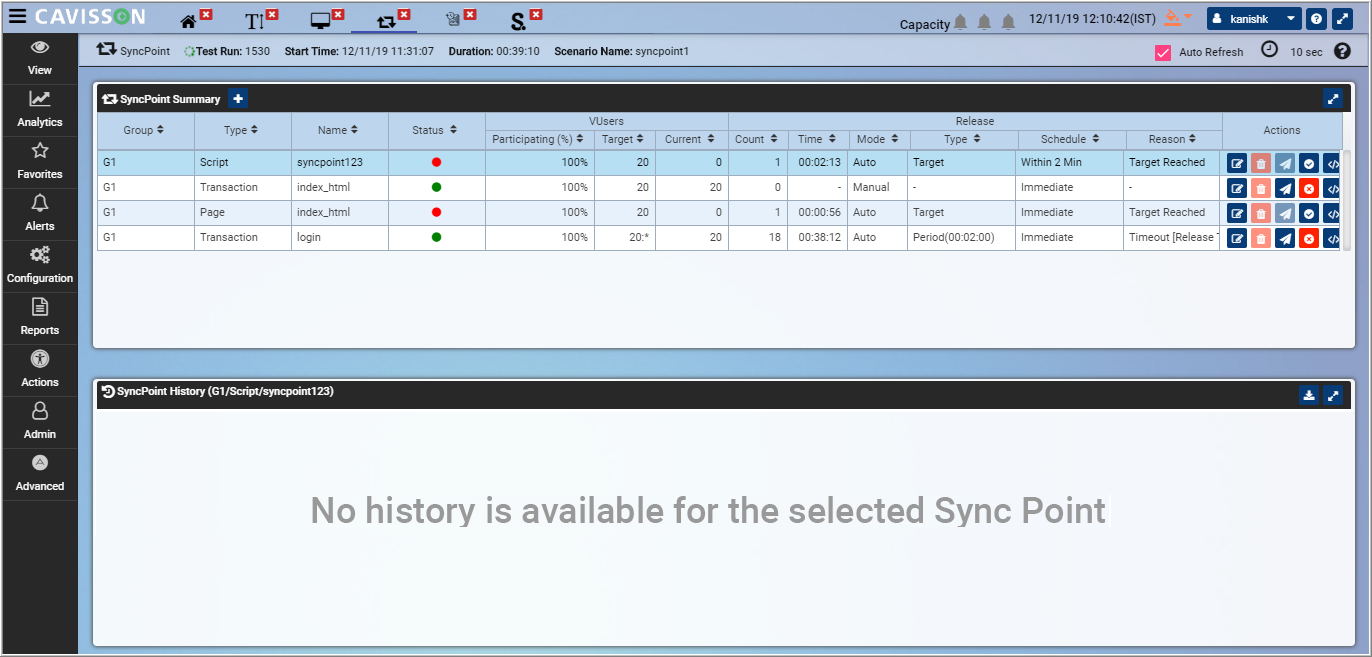
Task: Open help from the top bar question icon
Action: (1317, 19)
